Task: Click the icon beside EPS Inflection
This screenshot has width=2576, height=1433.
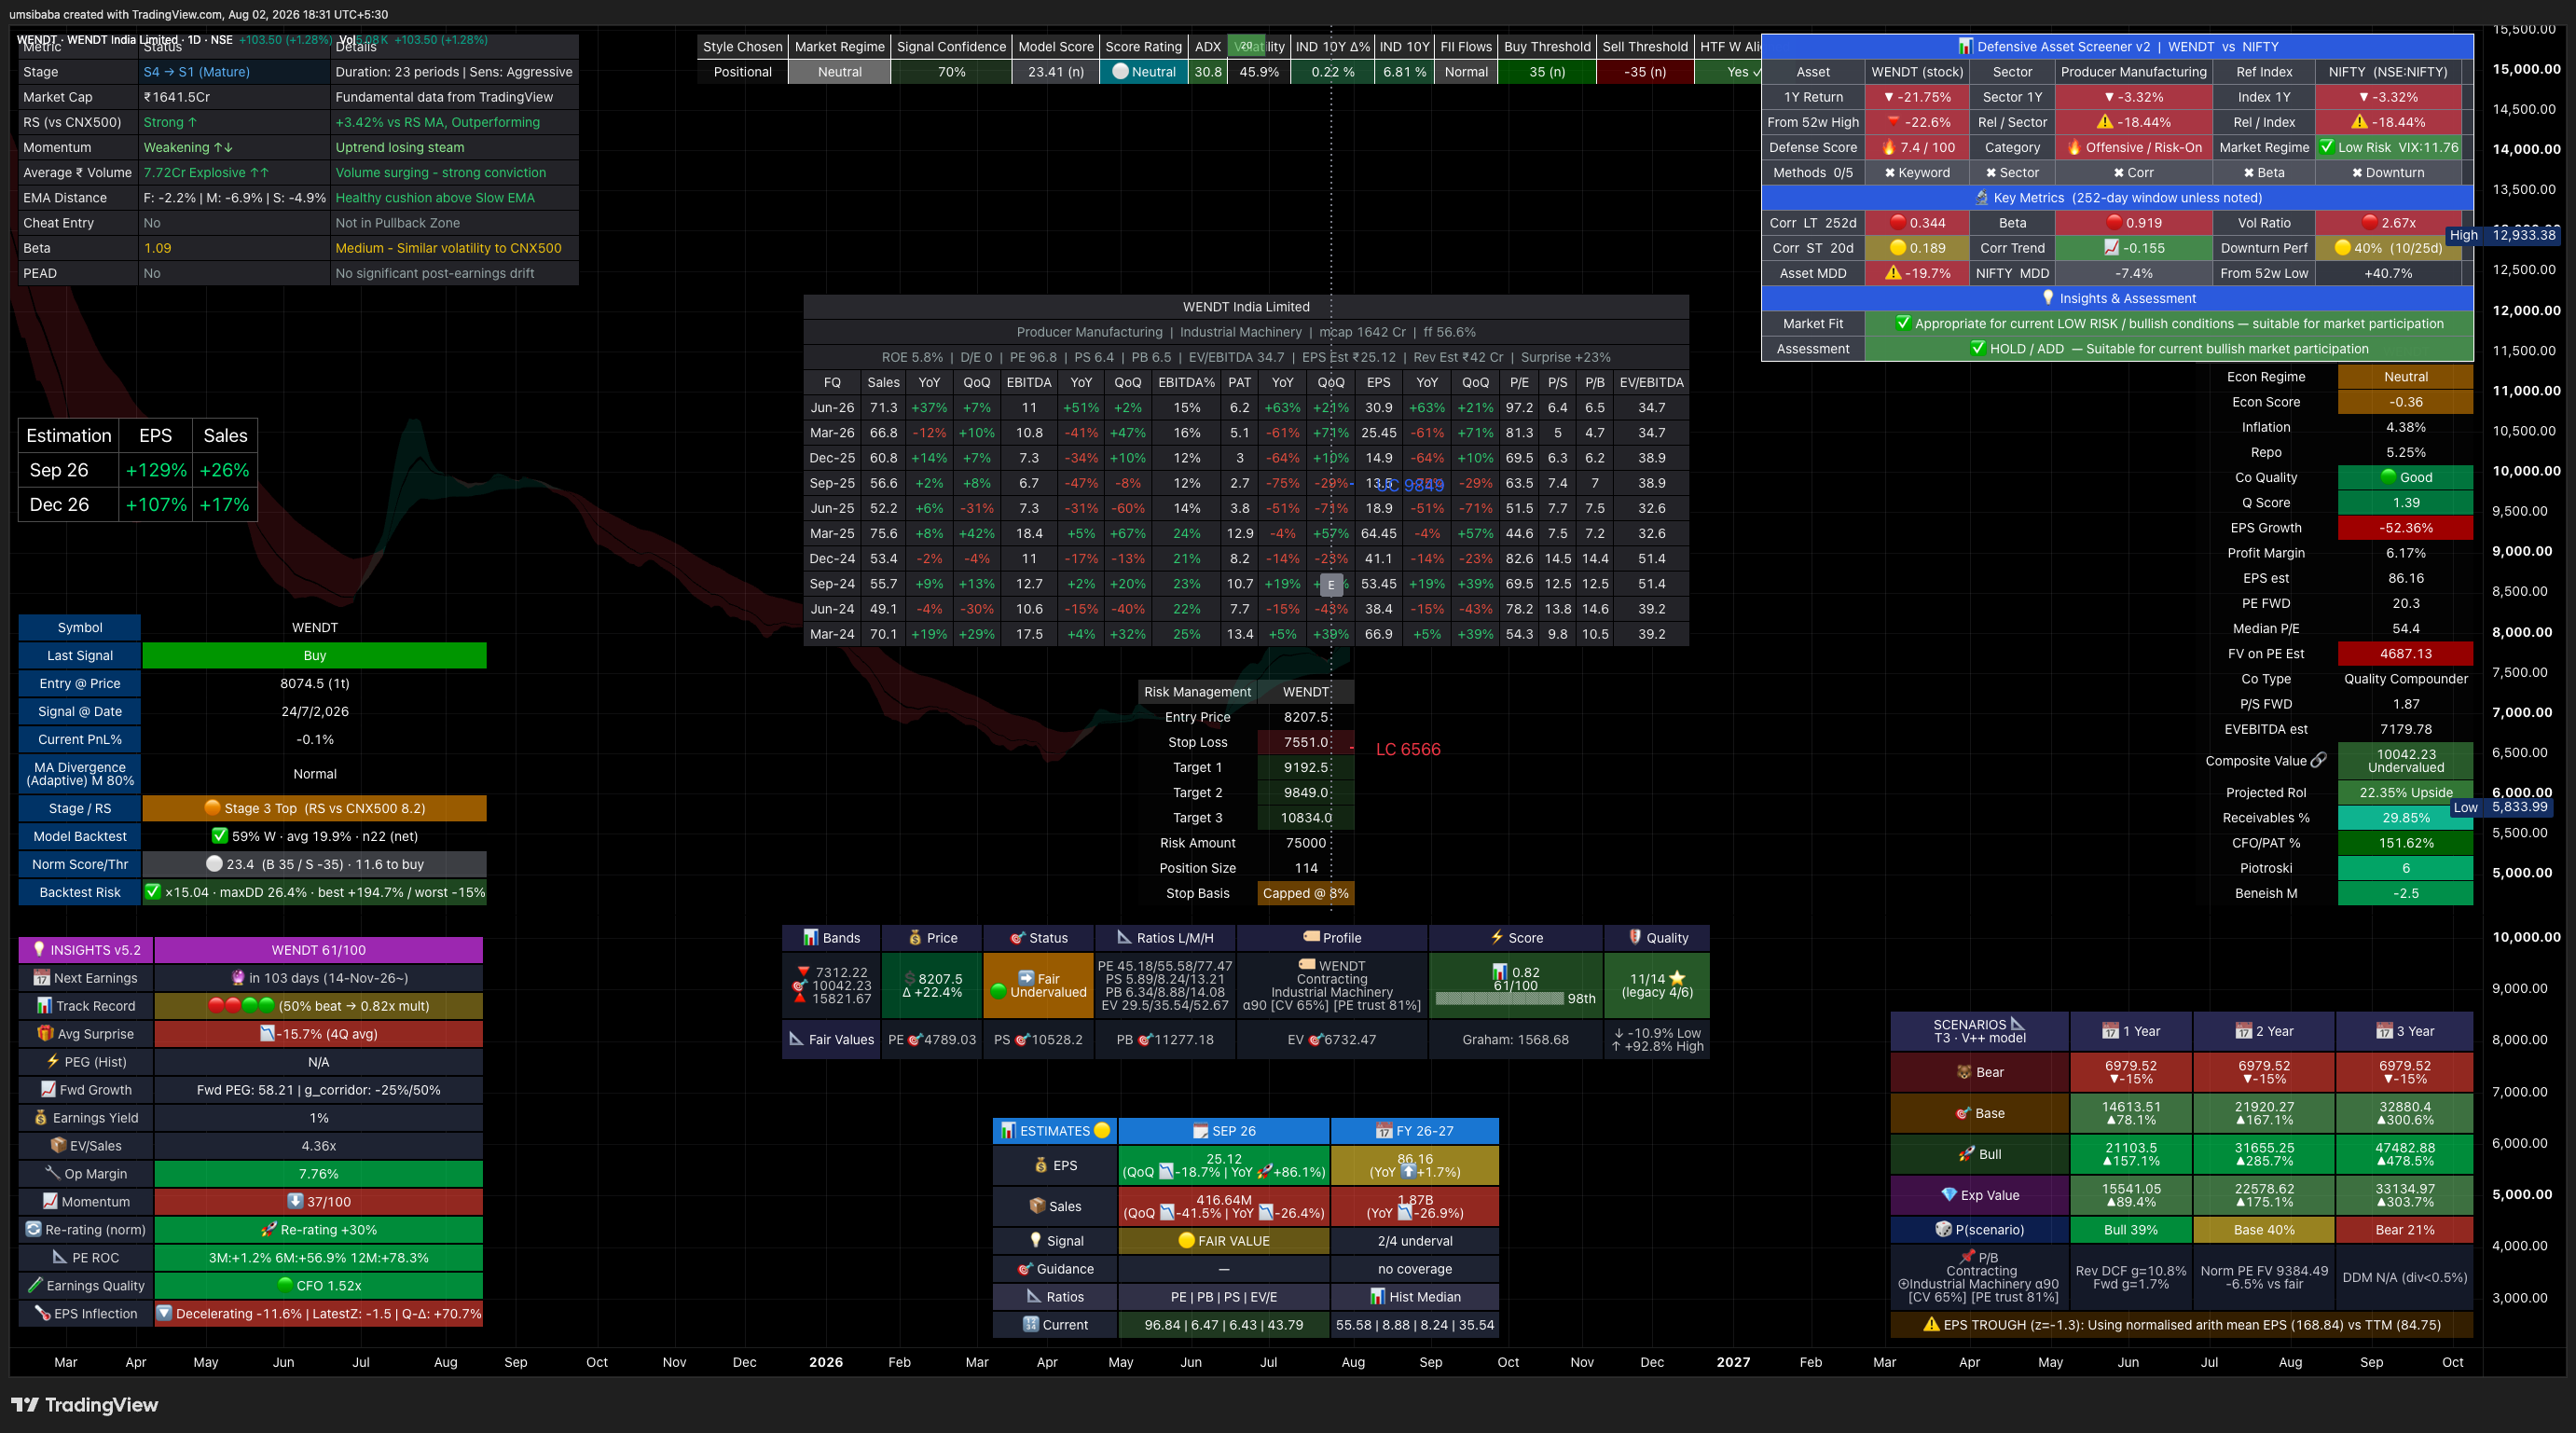Action: 42,1313
